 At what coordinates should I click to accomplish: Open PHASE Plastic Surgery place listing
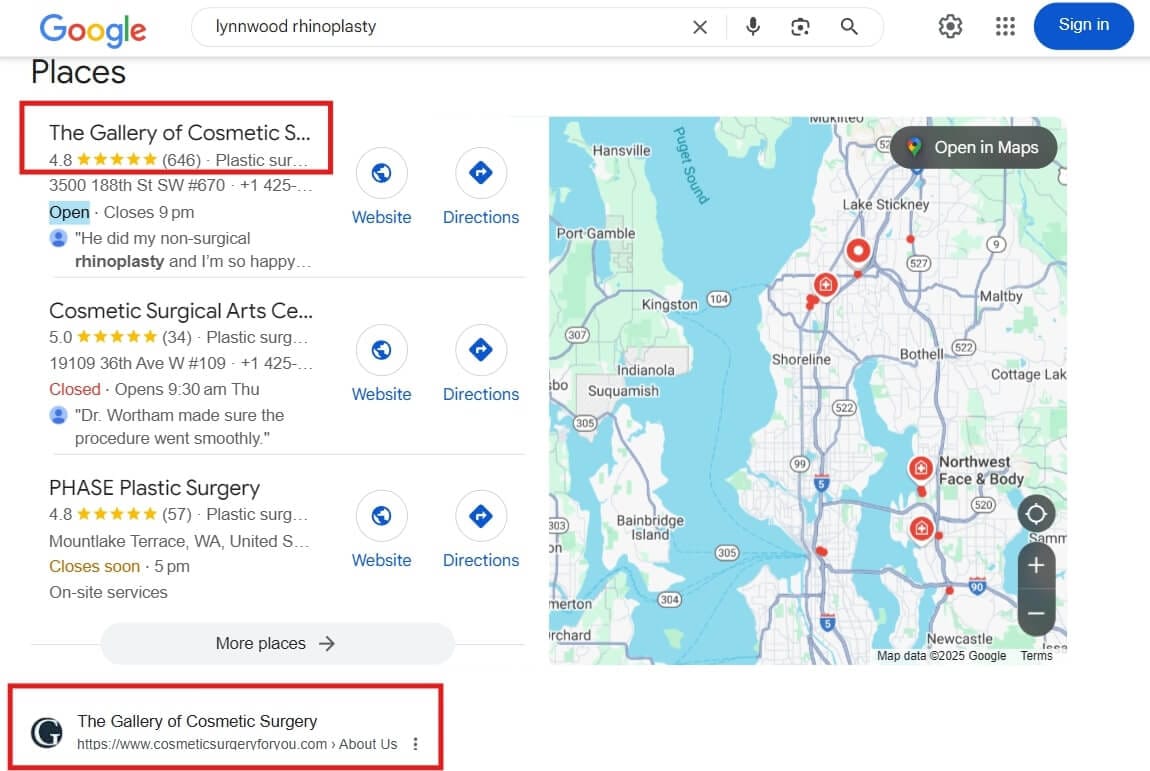[x=154, y=488]
